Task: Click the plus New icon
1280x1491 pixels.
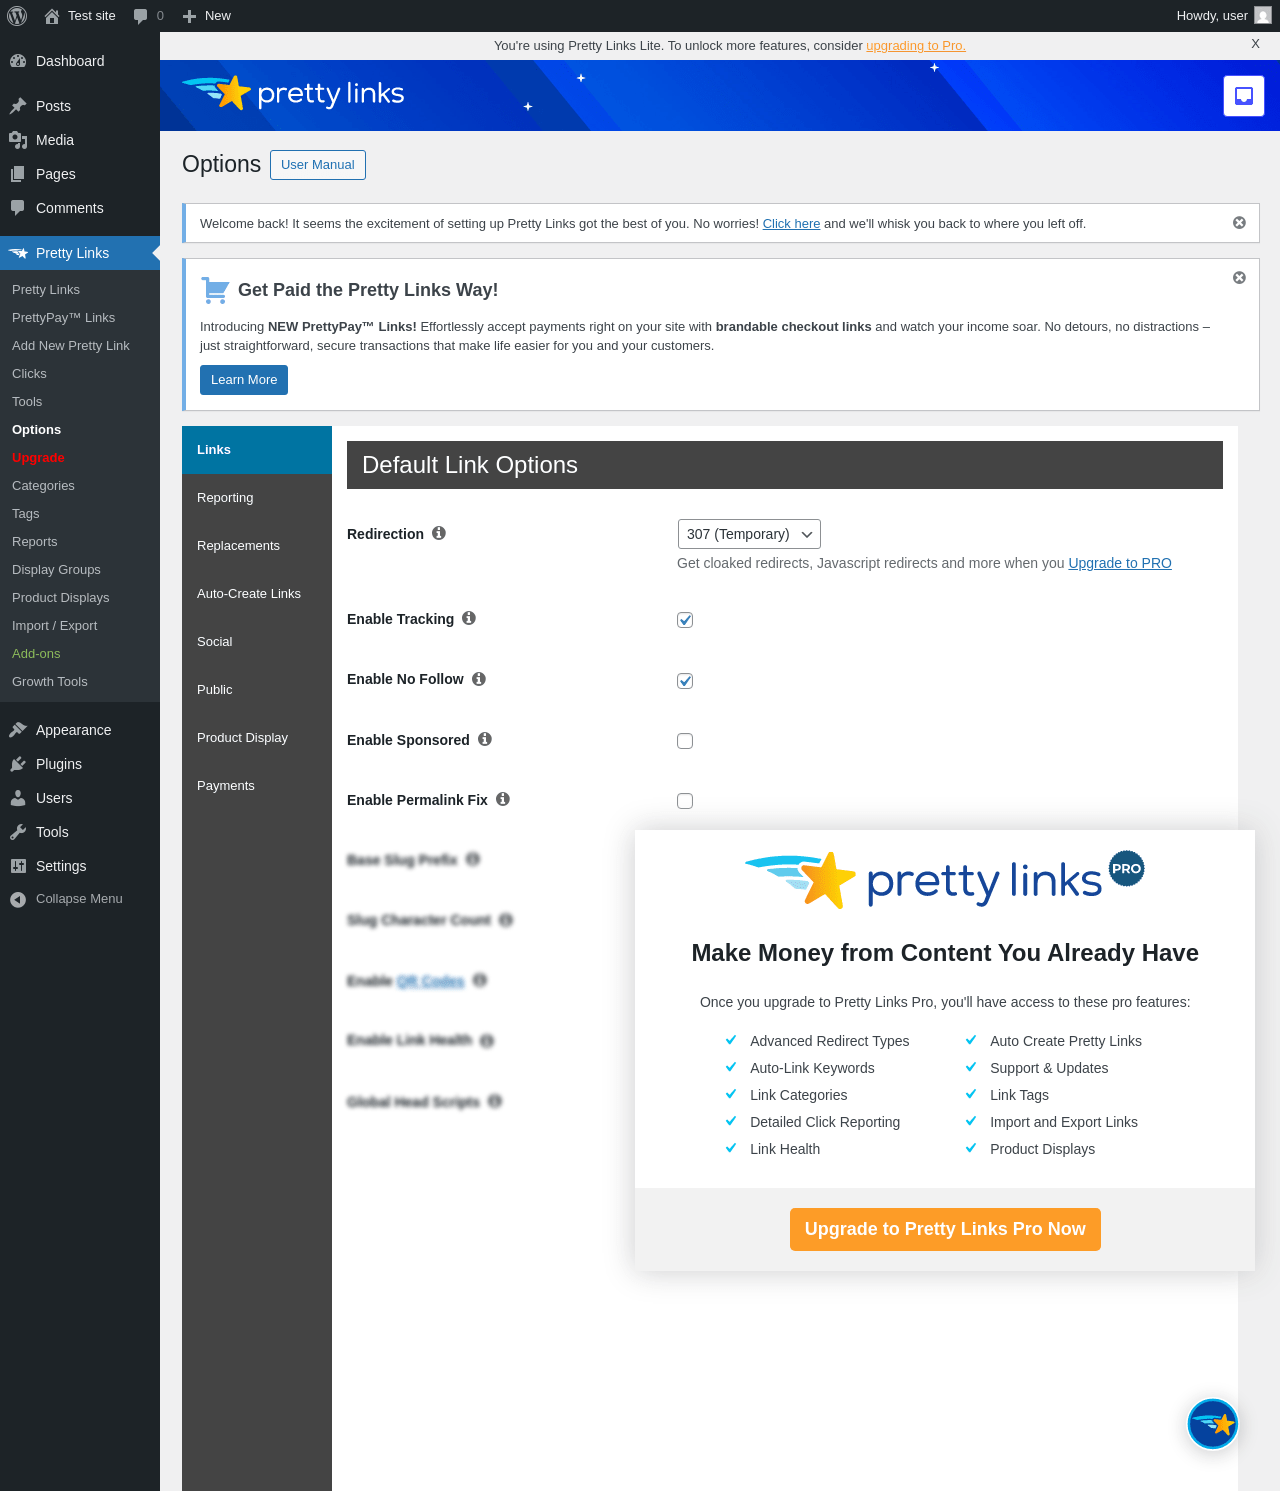Action: point(189,16)
